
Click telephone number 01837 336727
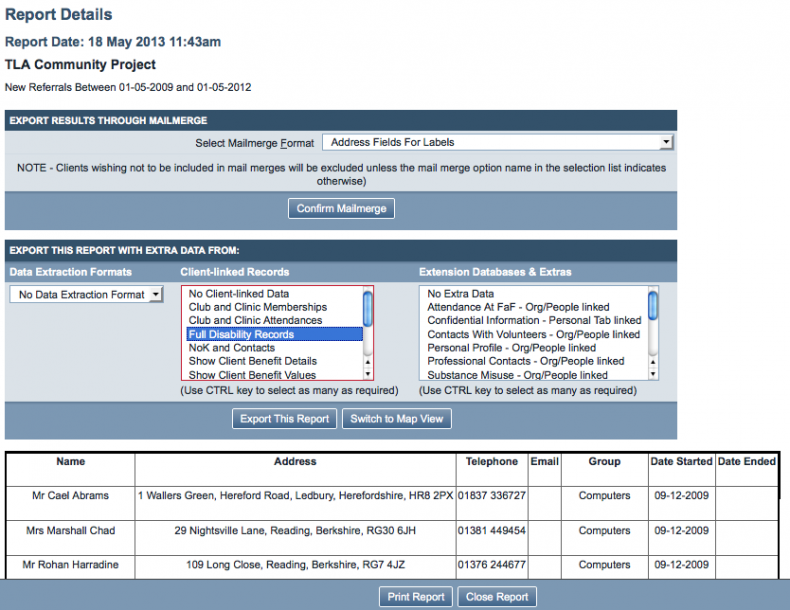(x=492, y=496)
